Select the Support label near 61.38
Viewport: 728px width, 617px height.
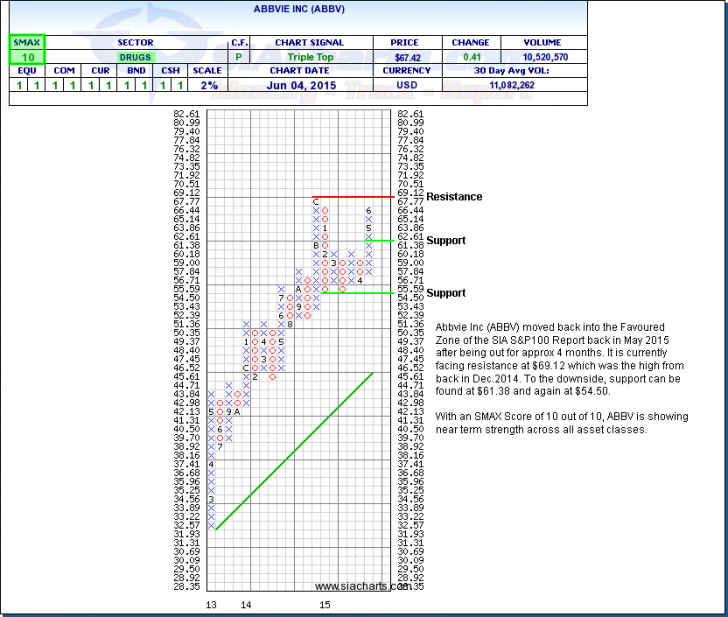(445, 241)
